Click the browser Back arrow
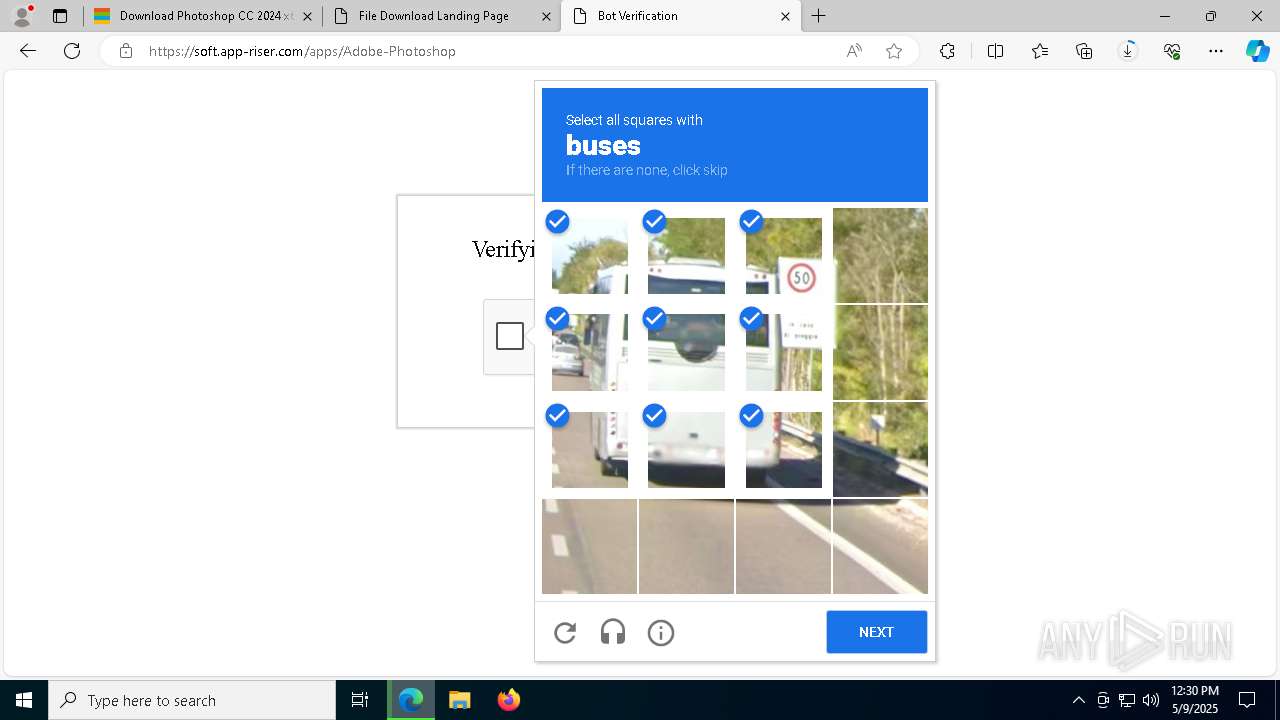Viewport: 1280px width, 720px height. pyautogui.click(x=28, y=51)
